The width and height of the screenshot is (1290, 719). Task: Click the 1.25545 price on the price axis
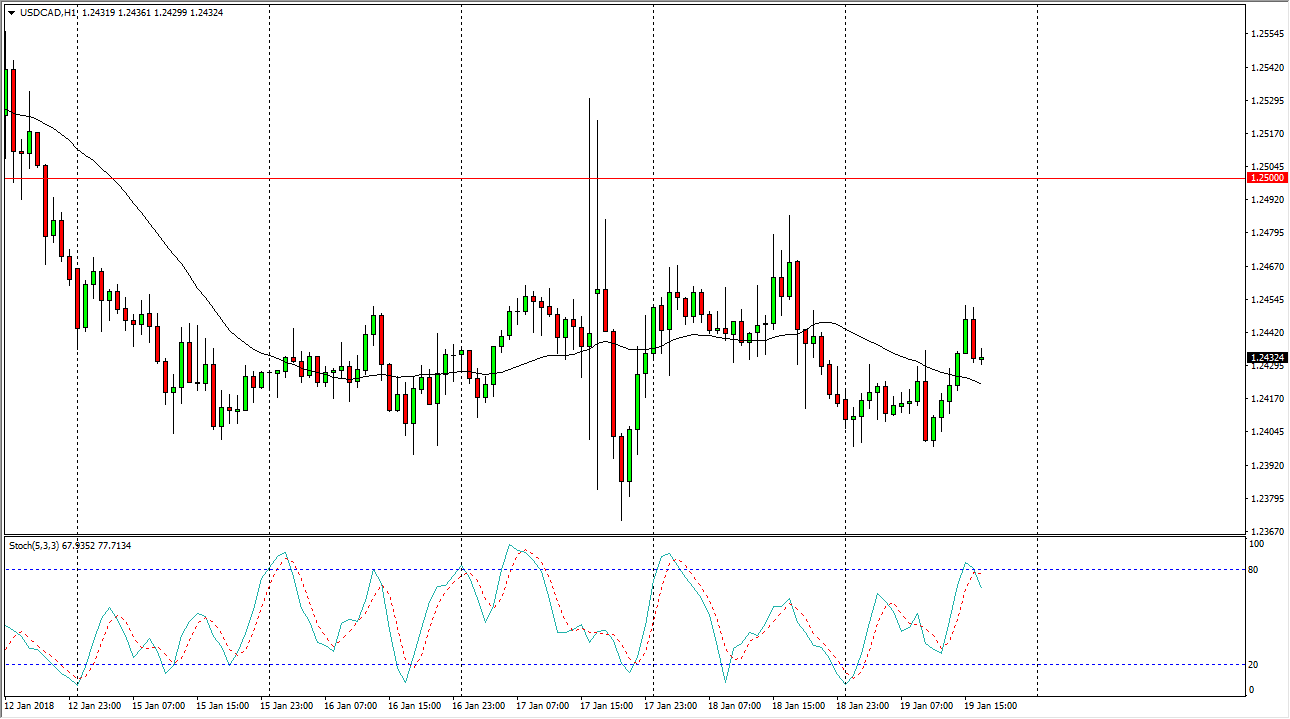[x=1267, y=34]
